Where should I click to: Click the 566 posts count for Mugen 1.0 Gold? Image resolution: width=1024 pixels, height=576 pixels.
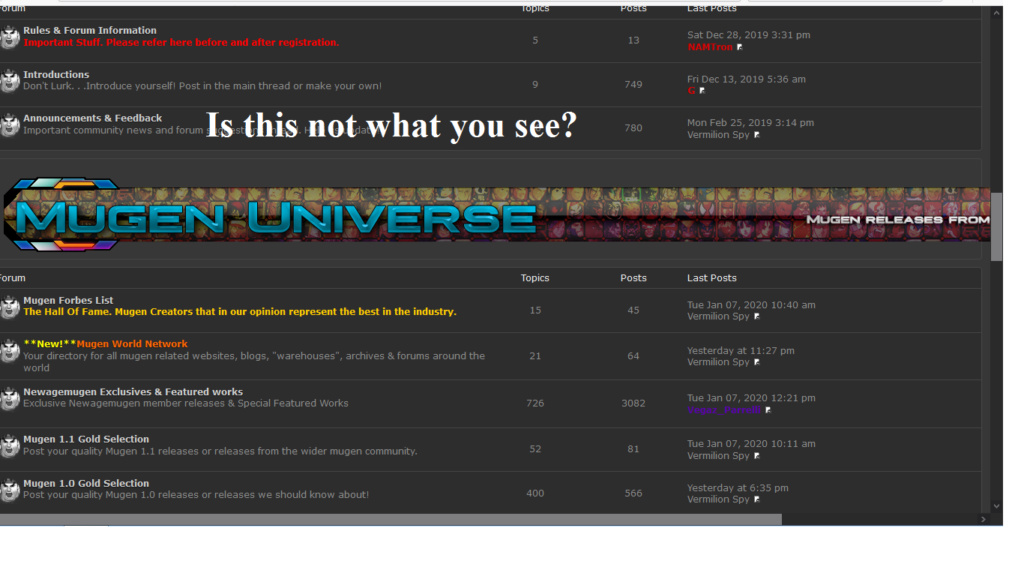pos(633,493)
